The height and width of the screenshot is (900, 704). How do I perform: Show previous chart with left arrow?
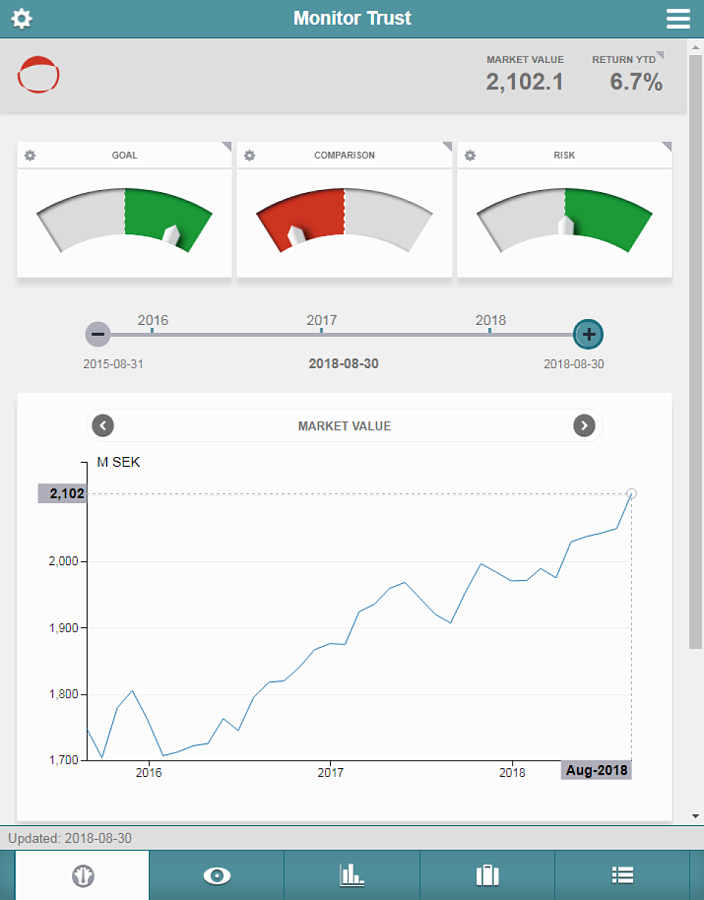pos(103,425)
